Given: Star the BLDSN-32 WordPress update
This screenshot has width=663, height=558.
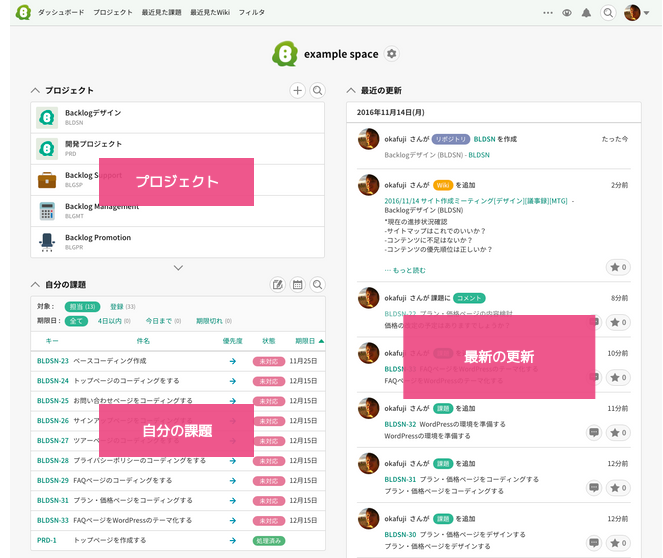Looking at the screenshot, I should (618, 432).
